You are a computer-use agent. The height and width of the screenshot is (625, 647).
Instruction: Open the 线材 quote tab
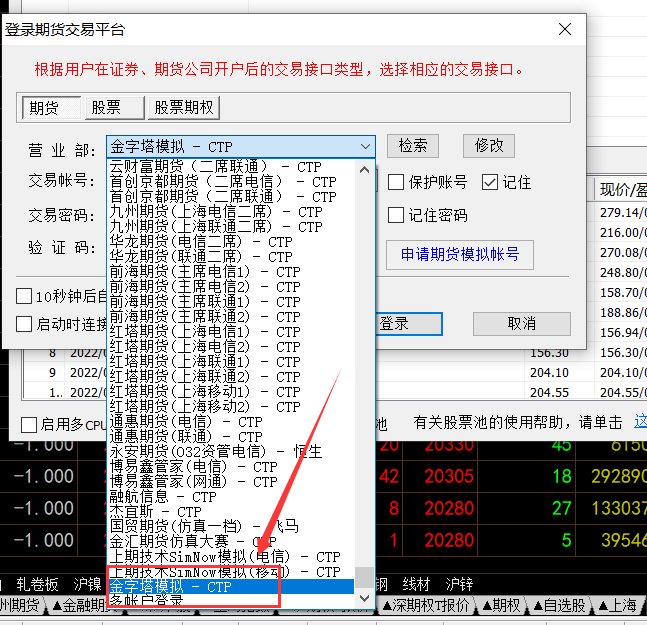(x=416, y=584)
